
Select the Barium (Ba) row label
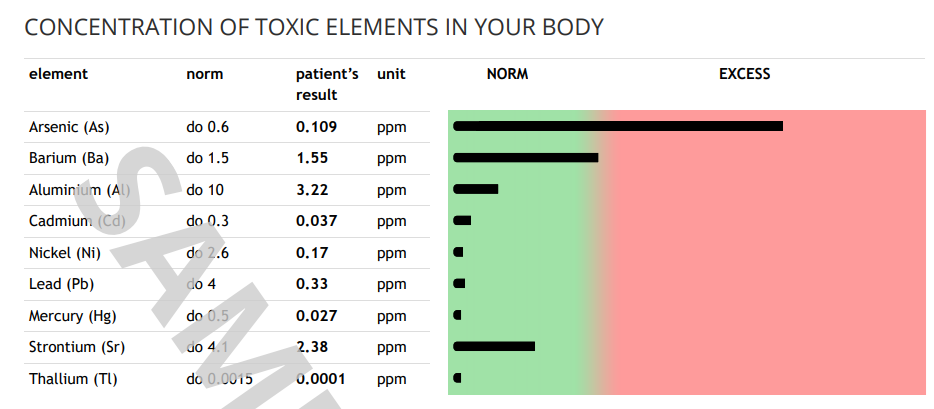(69, 158)
